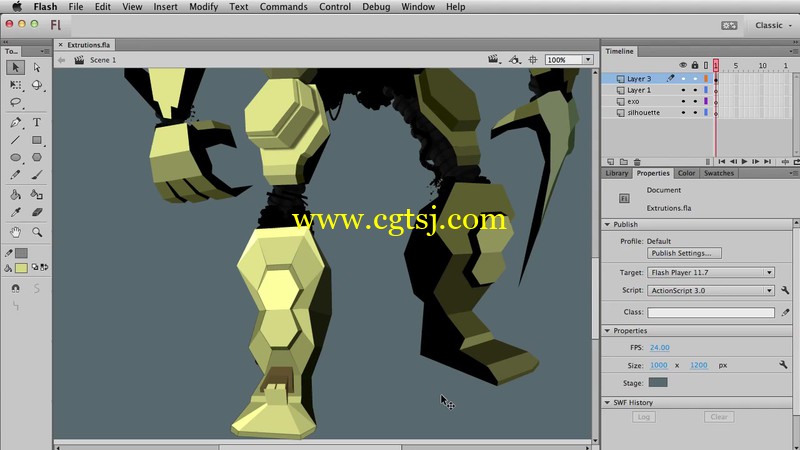Open the fill color swatch
This screenshot has width=800, height=450.
[21, 267]
